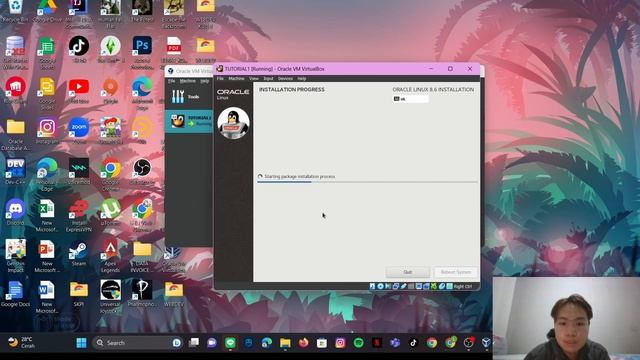Select the keyboard layout indicator 'us'
The image size is (640, 360).
(411, 99)
